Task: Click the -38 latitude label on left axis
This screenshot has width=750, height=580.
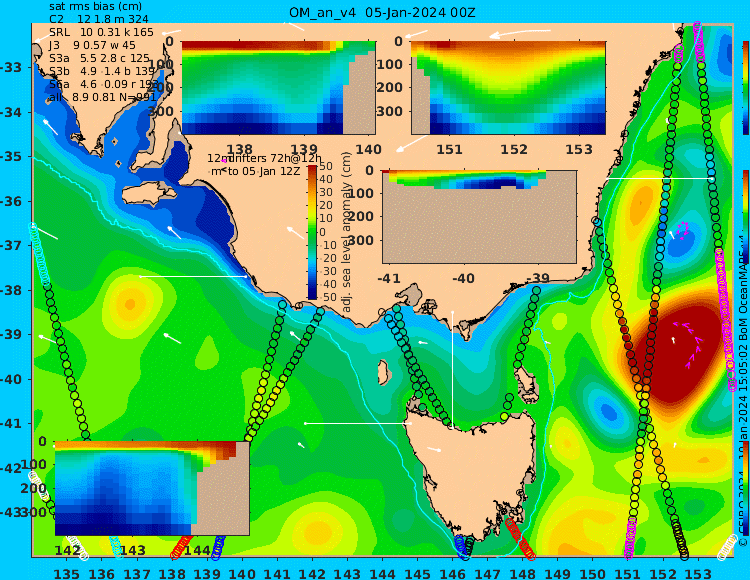Action: click(x=11, y=290)
